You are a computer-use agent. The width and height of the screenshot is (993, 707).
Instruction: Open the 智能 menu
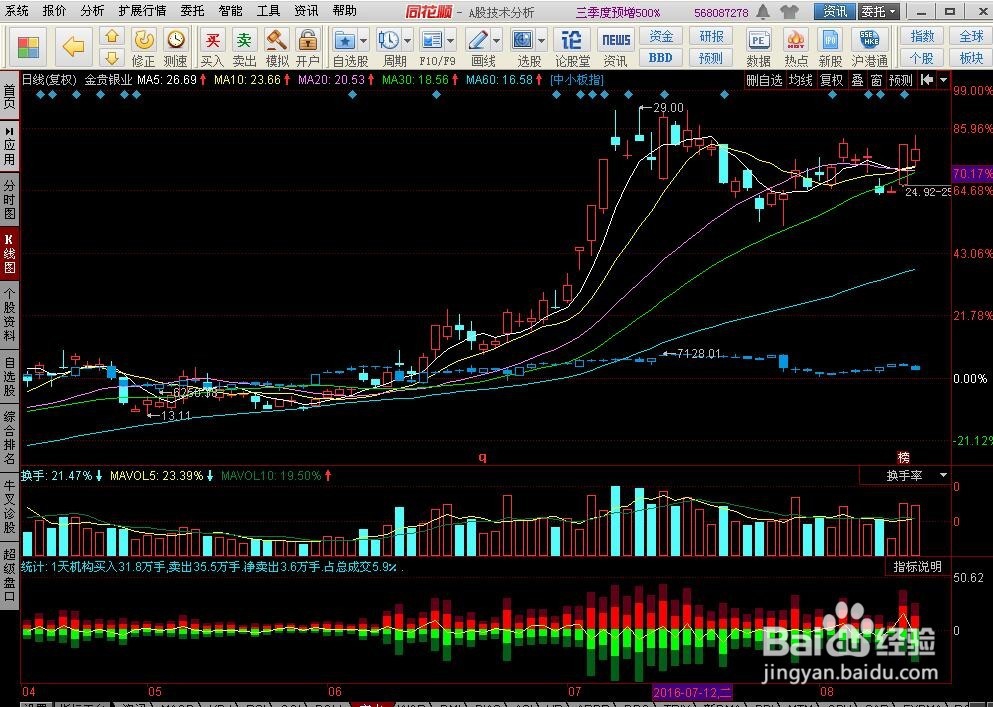231,11
